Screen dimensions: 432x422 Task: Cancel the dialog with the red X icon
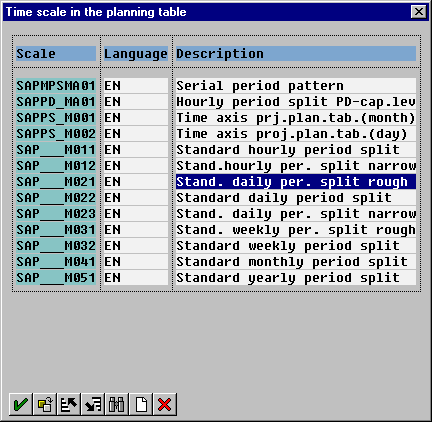click(x=165, y=404)
